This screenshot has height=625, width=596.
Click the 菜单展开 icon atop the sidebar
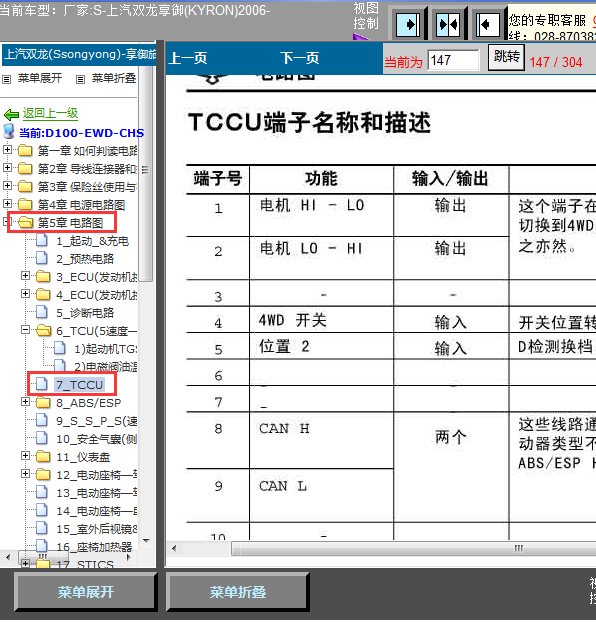6,79
